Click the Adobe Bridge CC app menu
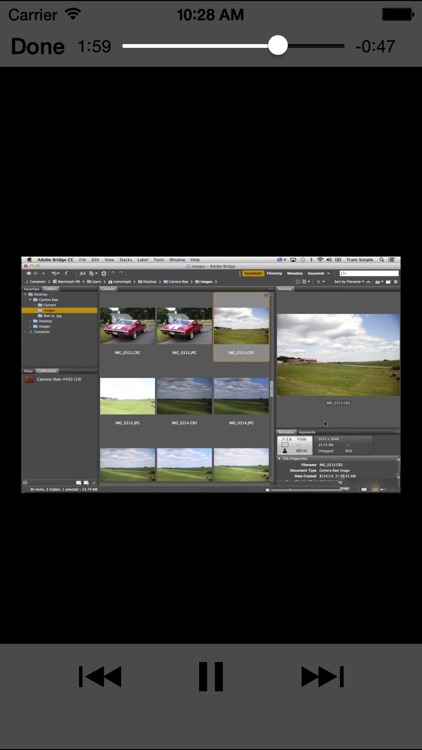Image resolution: width=422 pixels, height=750 pixels. pos(56,260)
